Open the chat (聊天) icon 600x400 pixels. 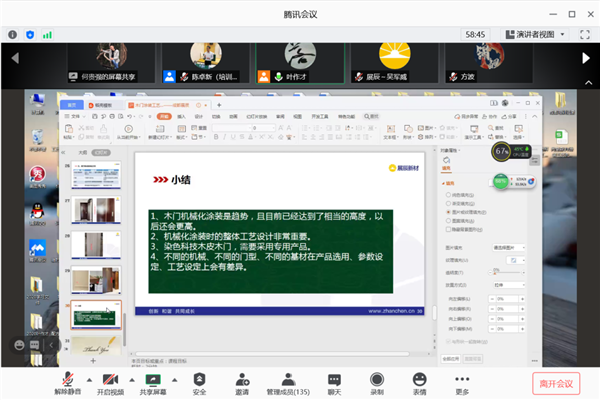pyautogui.click(x=334, y=379)
